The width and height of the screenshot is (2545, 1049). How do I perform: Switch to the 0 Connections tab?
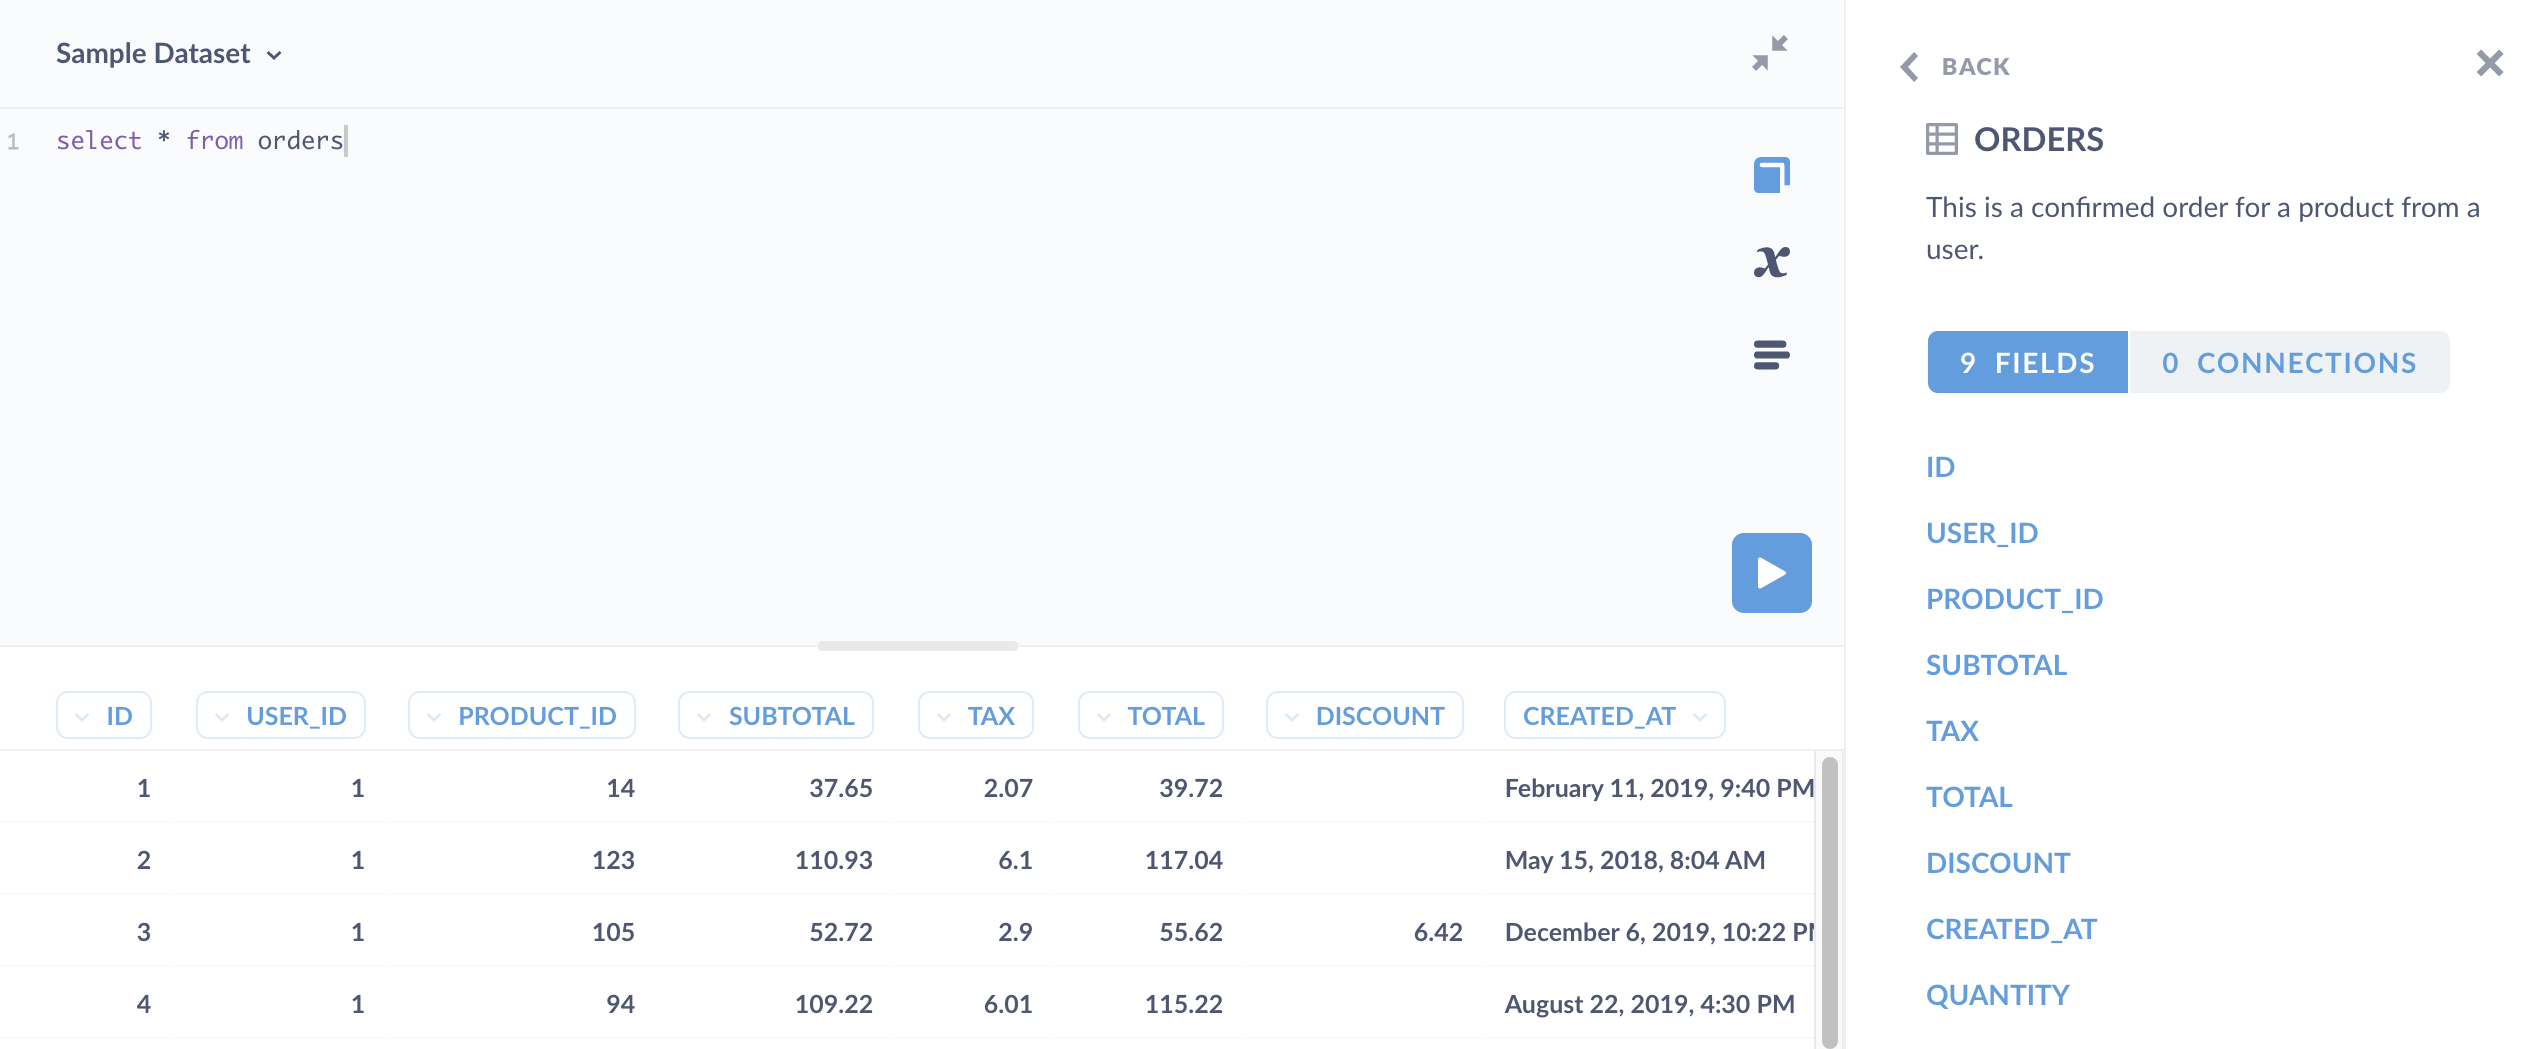point(2289,362)
